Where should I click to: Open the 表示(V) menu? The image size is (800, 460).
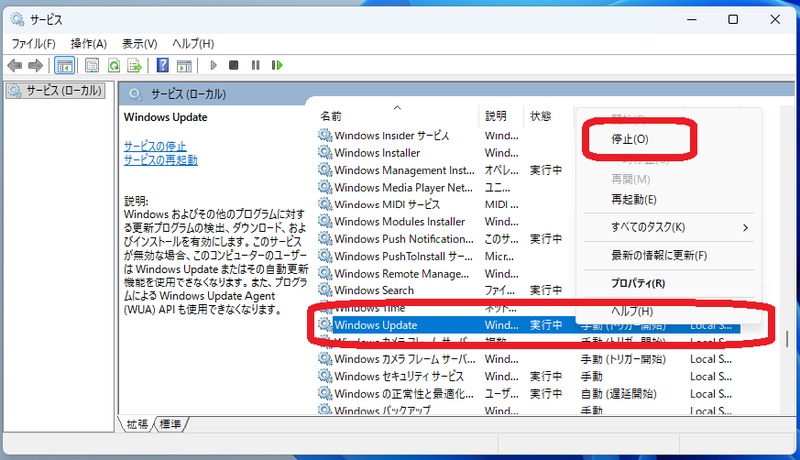tap(139, 44)
